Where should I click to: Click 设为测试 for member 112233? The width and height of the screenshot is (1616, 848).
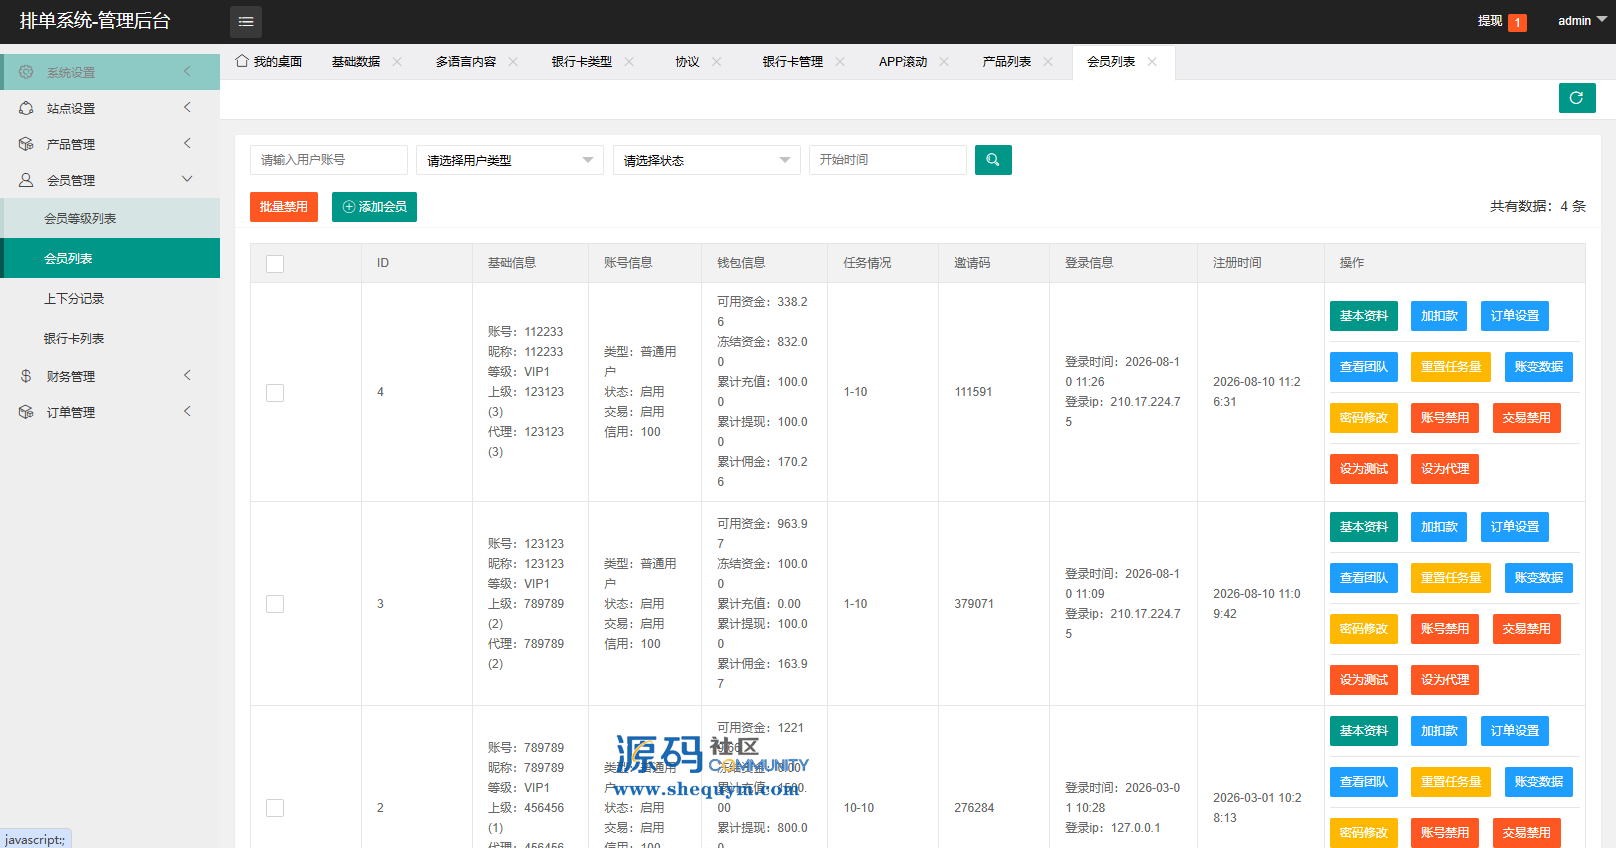1364,469
